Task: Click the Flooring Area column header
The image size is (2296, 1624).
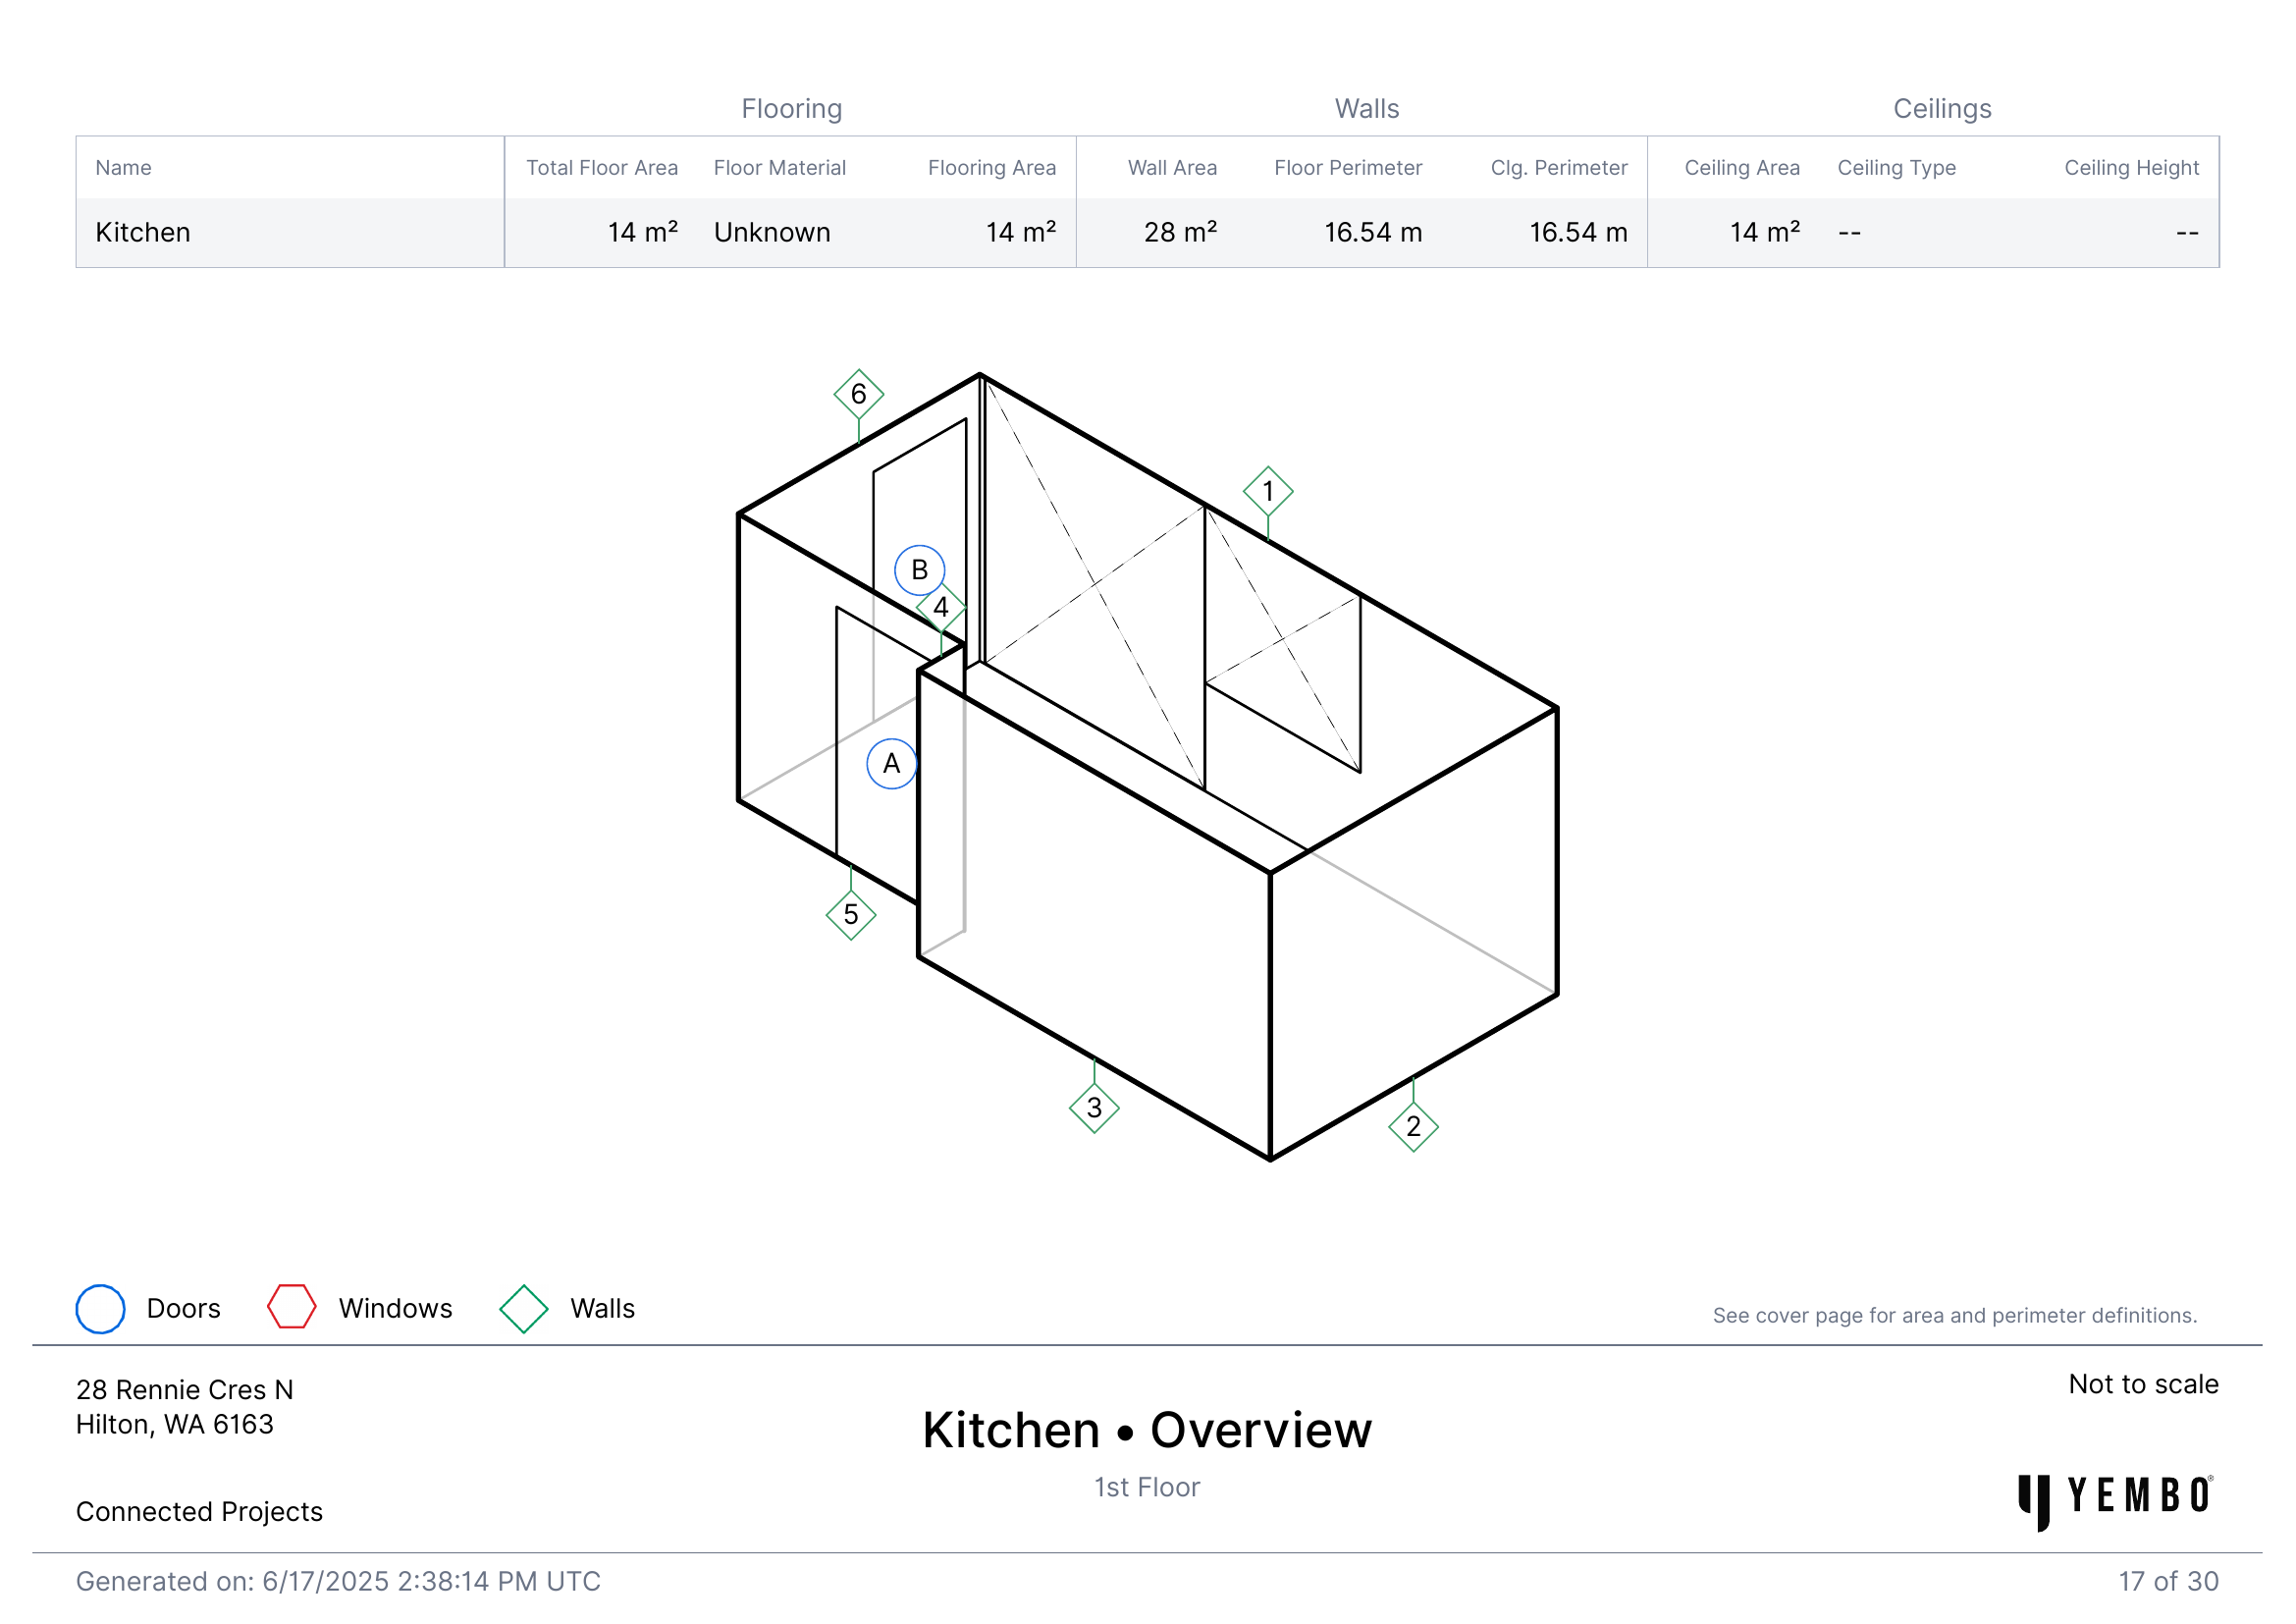Action: pos(992,168)
